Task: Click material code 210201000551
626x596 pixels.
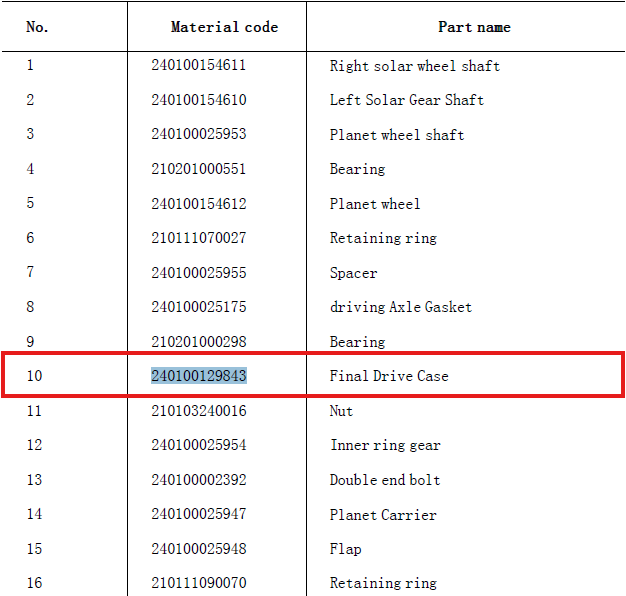Action: pos(198,169)
